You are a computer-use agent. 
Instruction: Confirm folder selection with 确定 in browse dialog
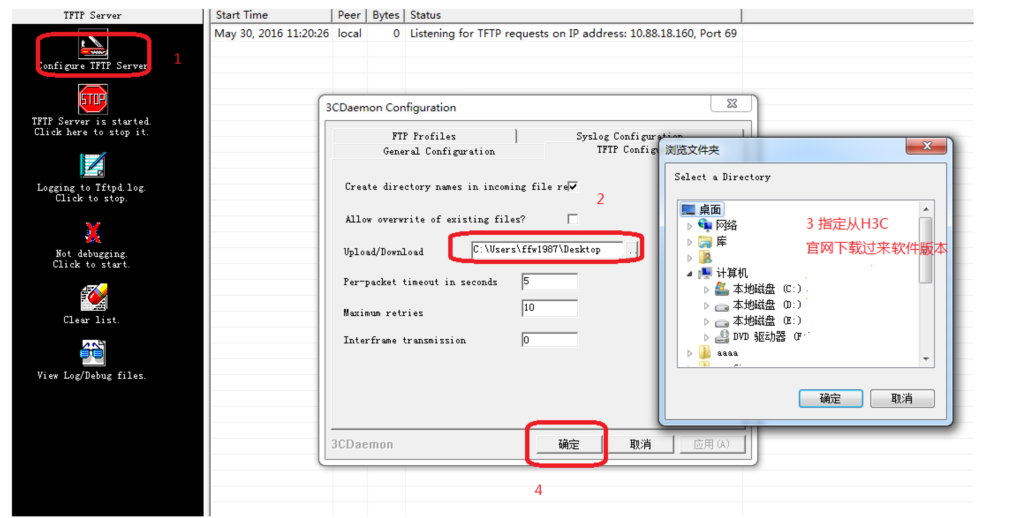pos(831,398)
